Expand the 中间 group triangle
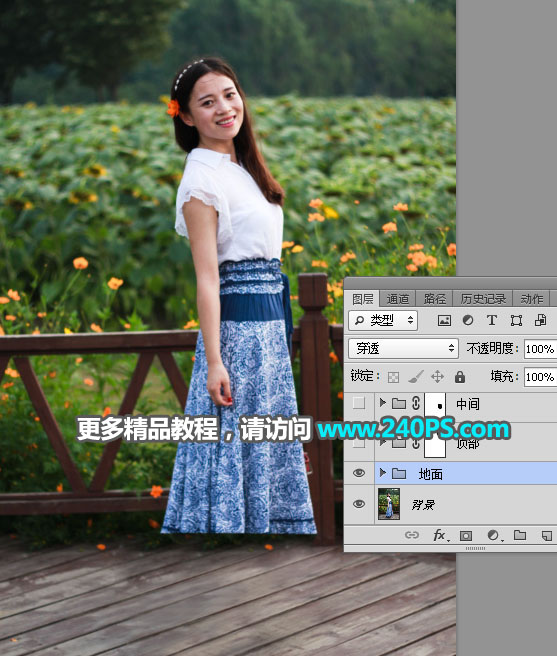Screen dimensions: 557x656 382,402
